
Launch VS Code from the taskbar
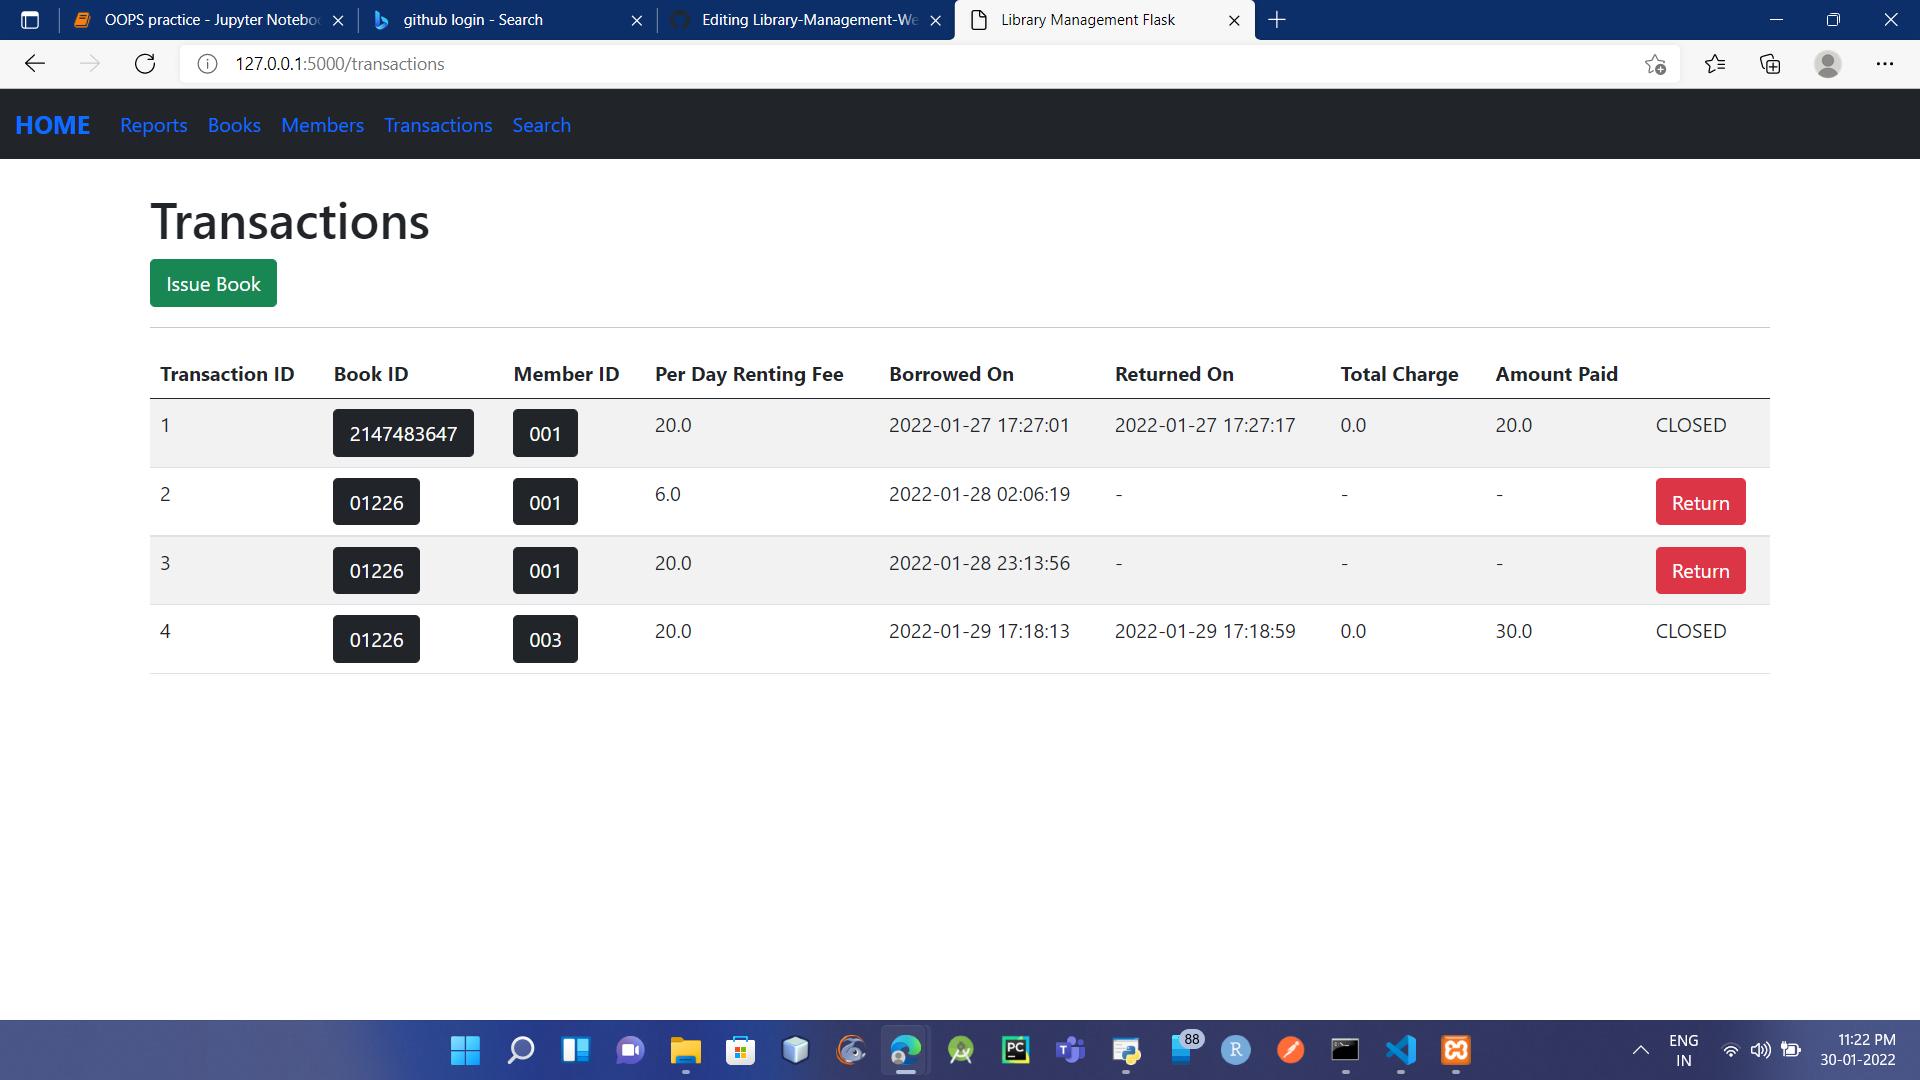click(1401, 1050)
